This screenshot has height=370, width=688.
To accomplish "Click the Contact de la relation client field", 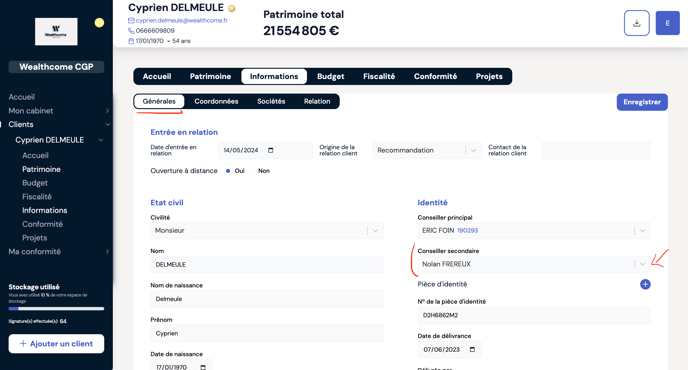I will (596, 151).
